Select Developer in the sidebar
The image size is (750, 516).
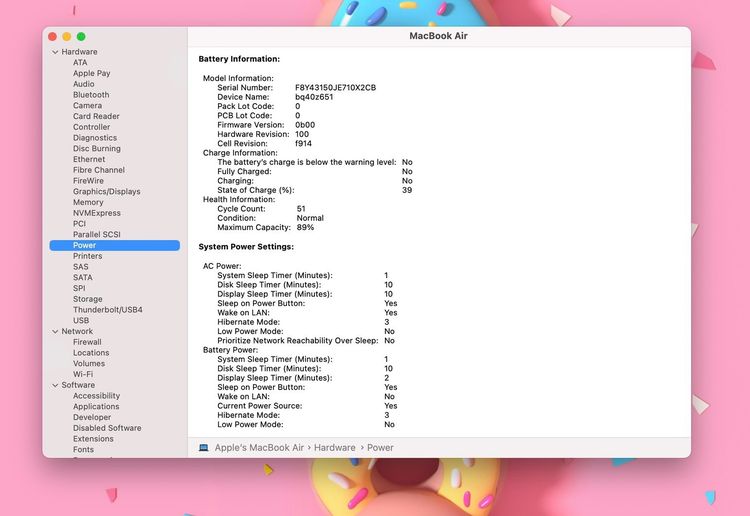[x=92, y=417]
